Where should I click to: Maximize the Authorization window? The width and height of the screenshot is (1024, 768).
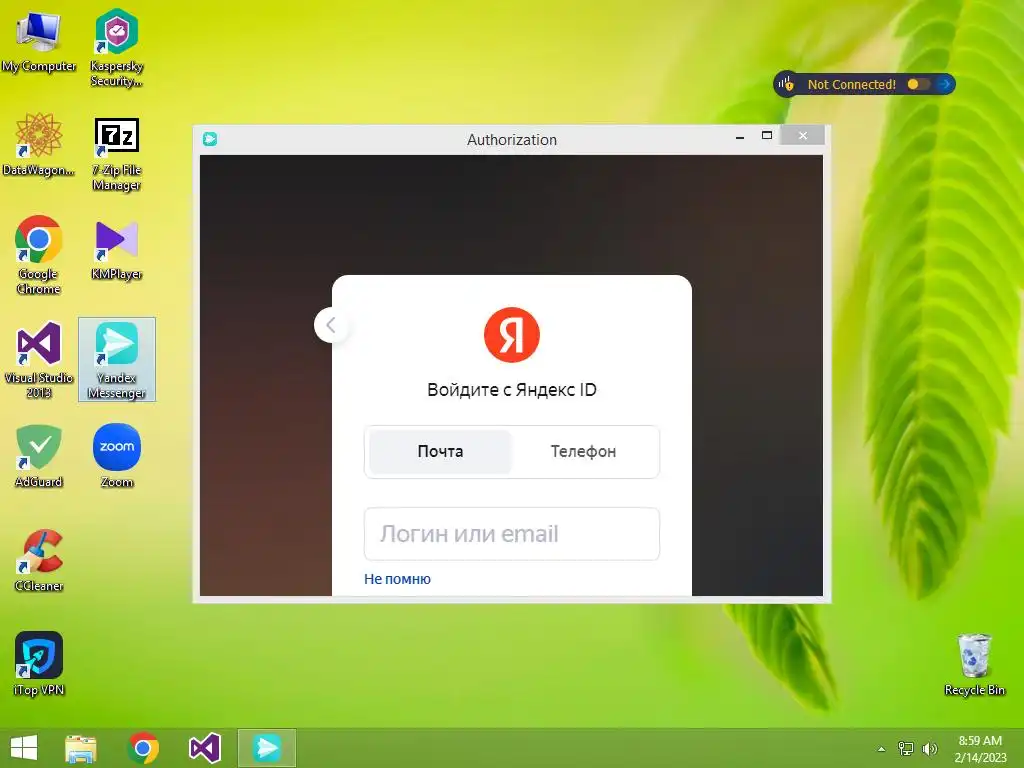[767, 136]
